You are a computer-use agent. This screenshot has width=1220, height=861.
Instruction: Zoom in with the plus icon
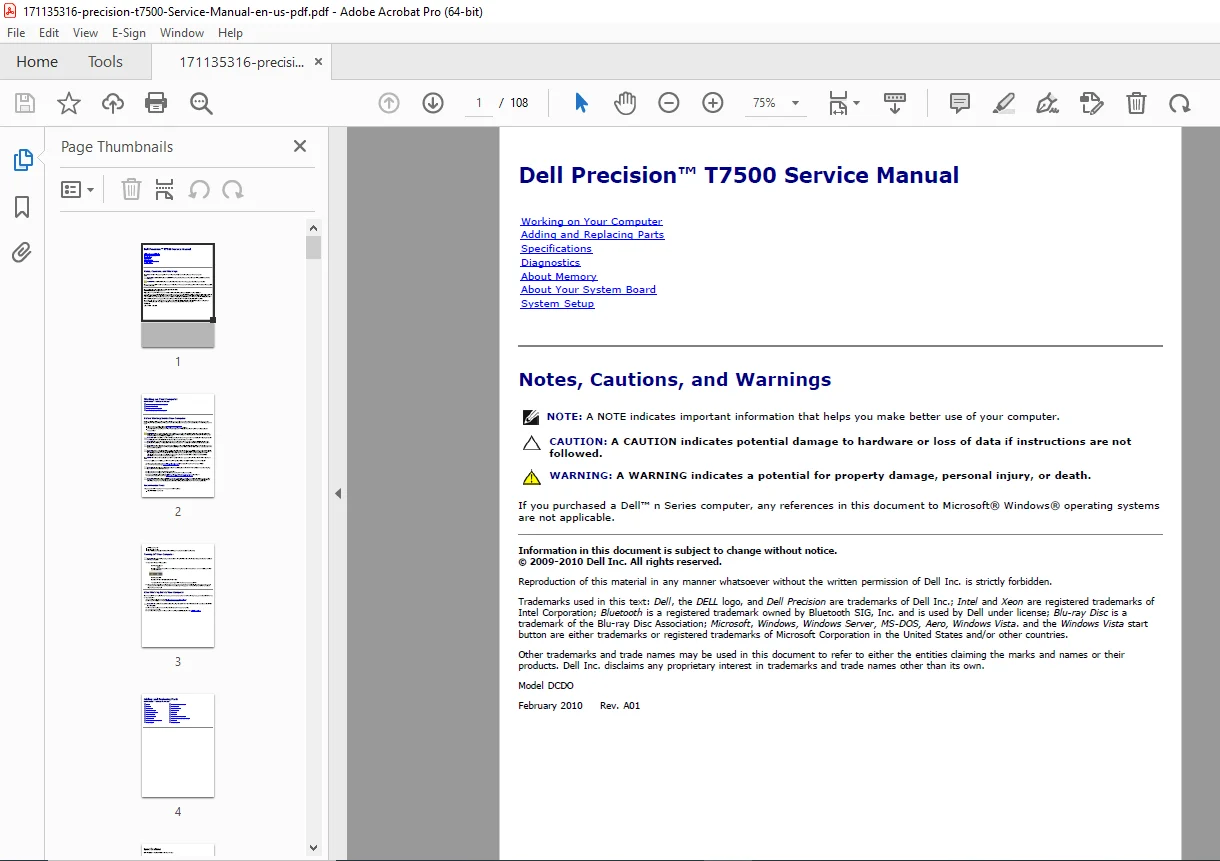pos(713,103)
